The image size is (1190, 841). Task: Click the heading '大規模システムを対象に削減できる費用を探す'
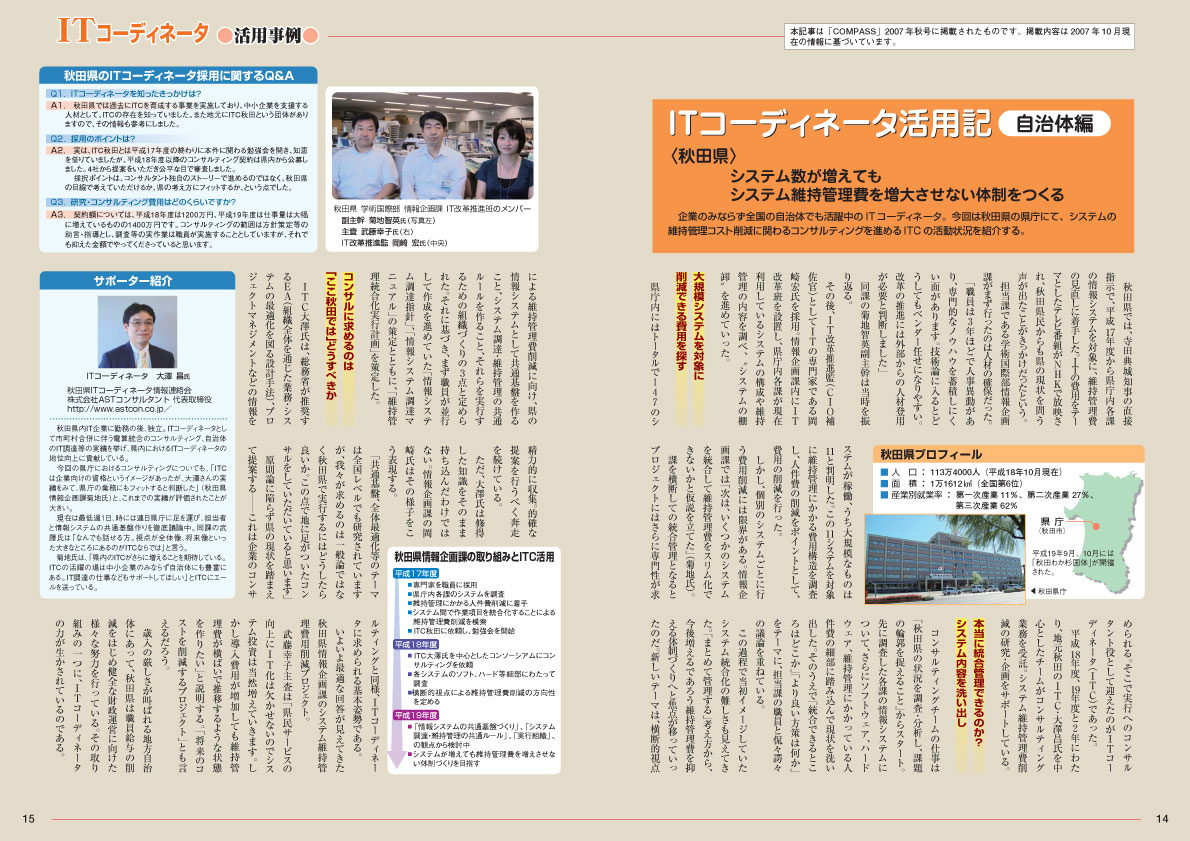click(x=690, y=327)
